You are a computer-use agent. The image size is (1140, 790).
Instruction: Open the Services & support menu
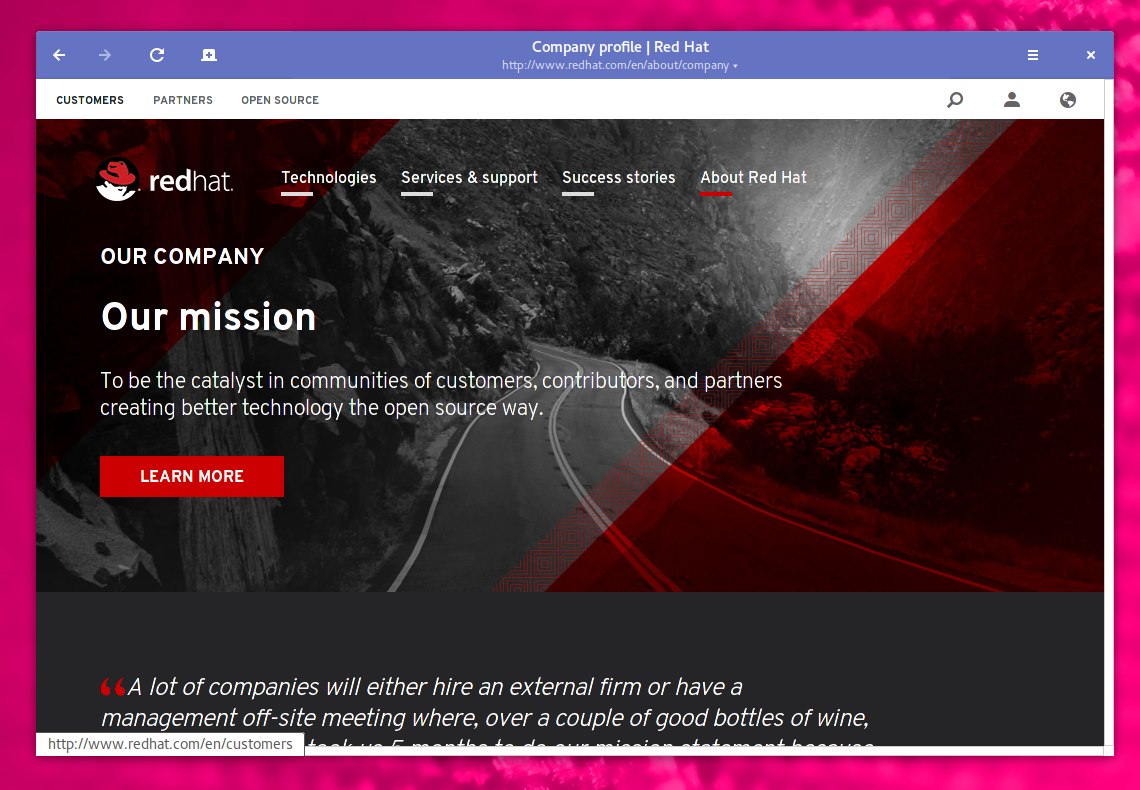[469, 178]
